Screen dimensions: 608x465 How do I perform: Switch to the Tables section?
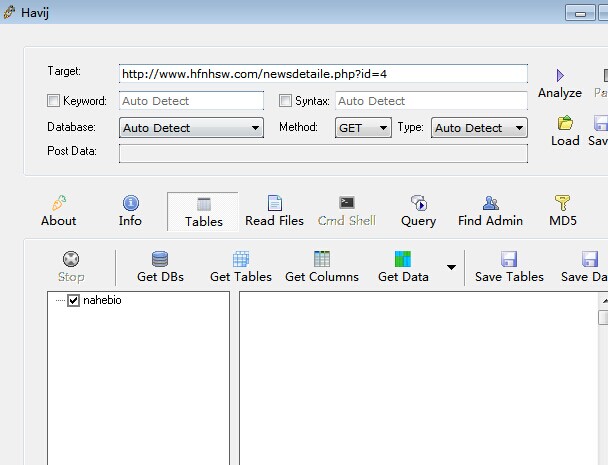[203, 212]
